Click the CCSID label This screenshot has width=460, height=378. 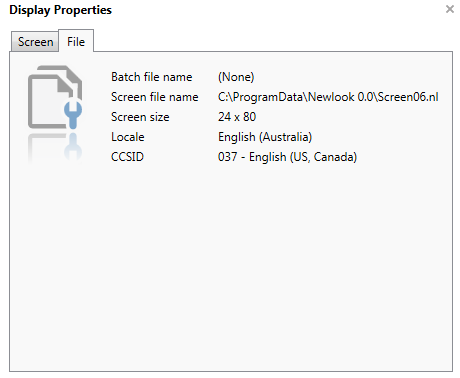pyautogui.click(x=127, y=157)
